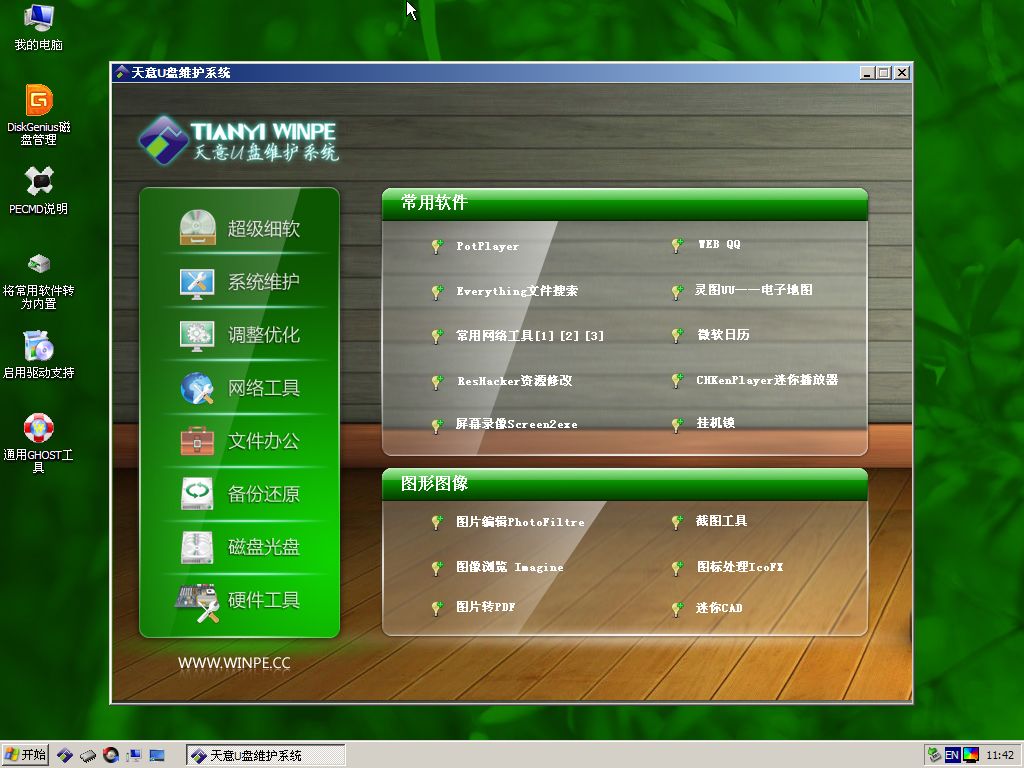Click the bulb icon beside PotPlayer
Viewport: 1024px width, 768px height.
437,246
